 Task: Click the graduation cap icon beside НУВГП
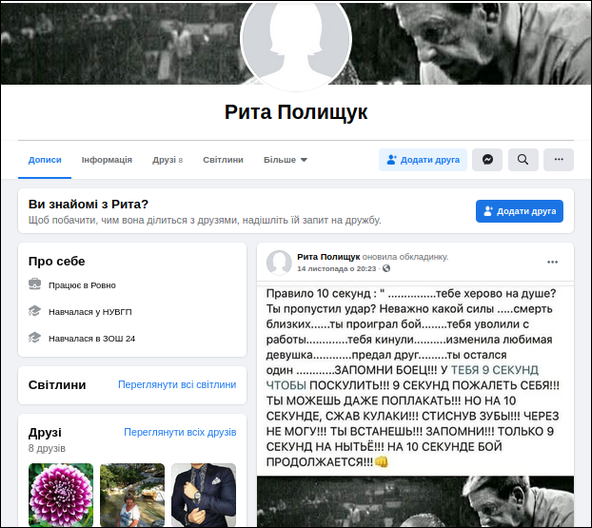pyautogui.click(x=35, y=311)
